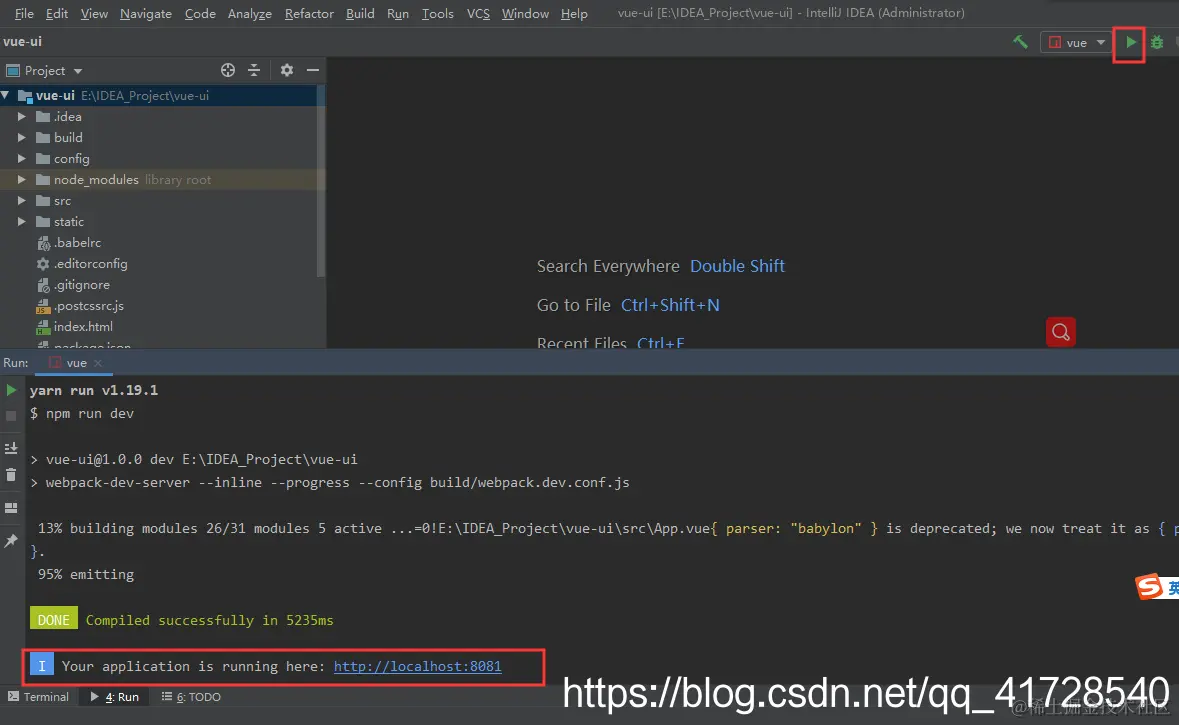This screenshot has width=1179, height=725.
Task: Open the File menu
Action: tap(24, 14)
